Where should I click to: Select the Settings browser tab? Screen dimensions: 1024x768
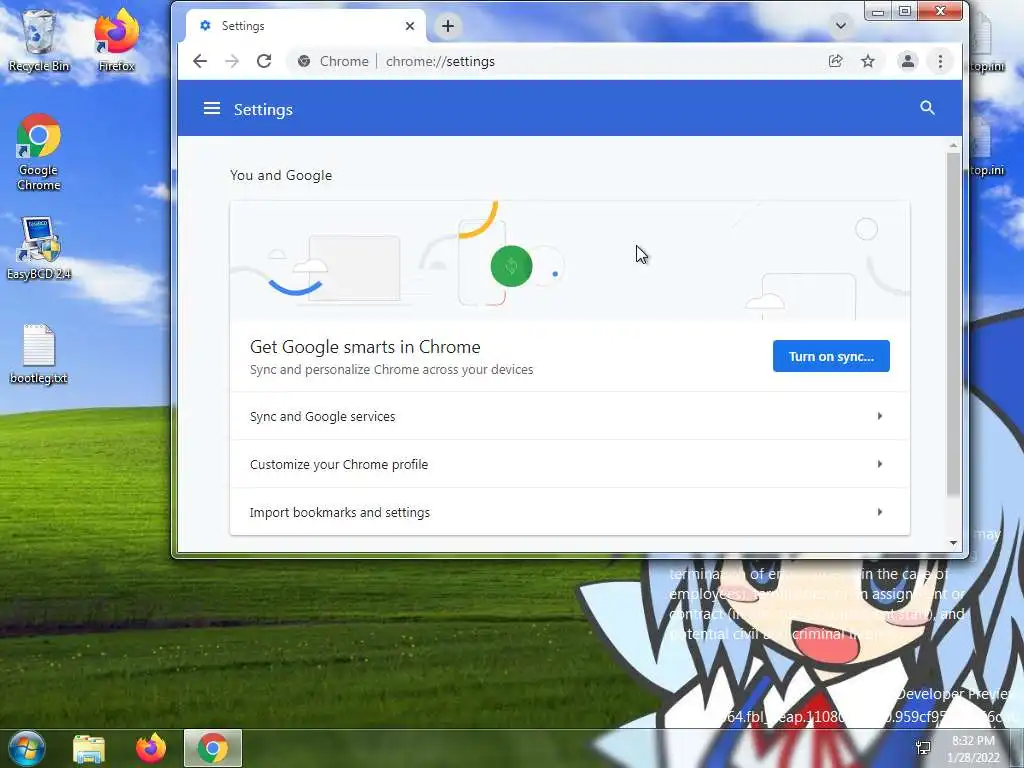tap(306, 26)
